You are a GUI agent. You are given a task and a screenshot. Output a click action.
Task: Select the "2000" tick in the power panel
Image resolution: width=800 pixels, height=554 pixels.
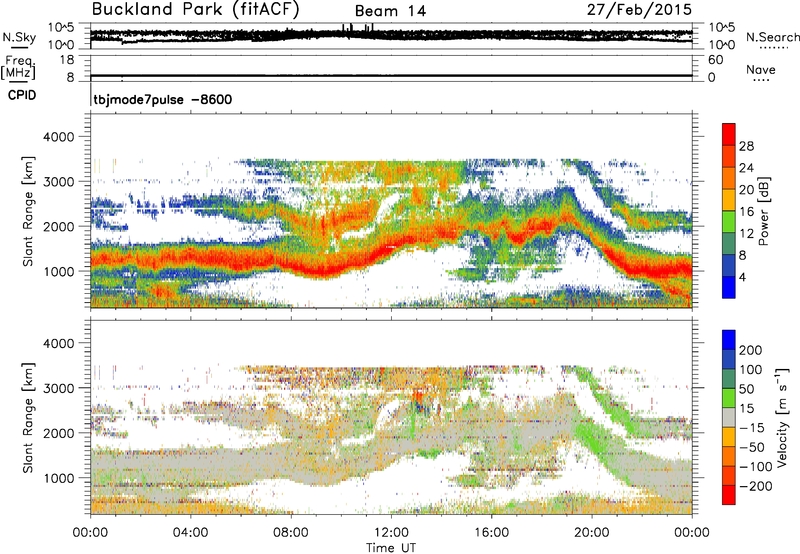[x=58, y=226]
